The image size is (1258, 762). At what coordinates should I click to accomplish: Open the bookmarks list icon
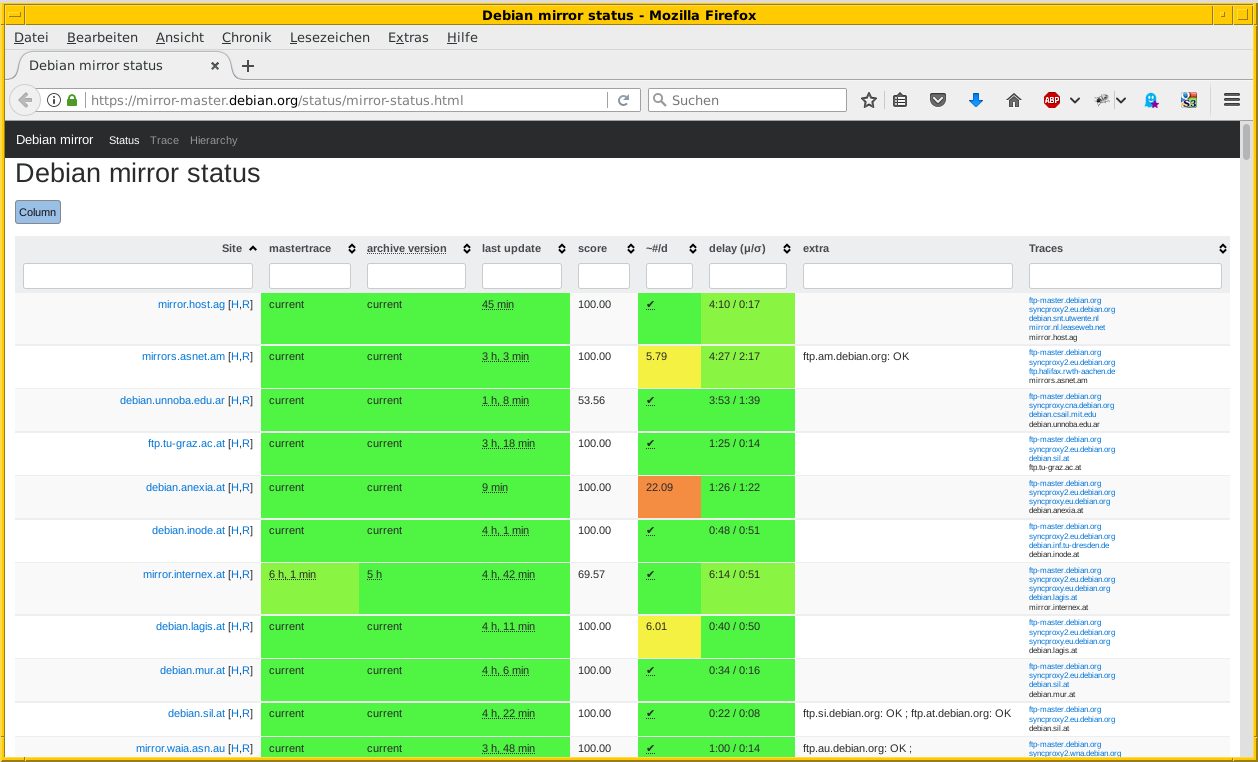click(900, 100)
